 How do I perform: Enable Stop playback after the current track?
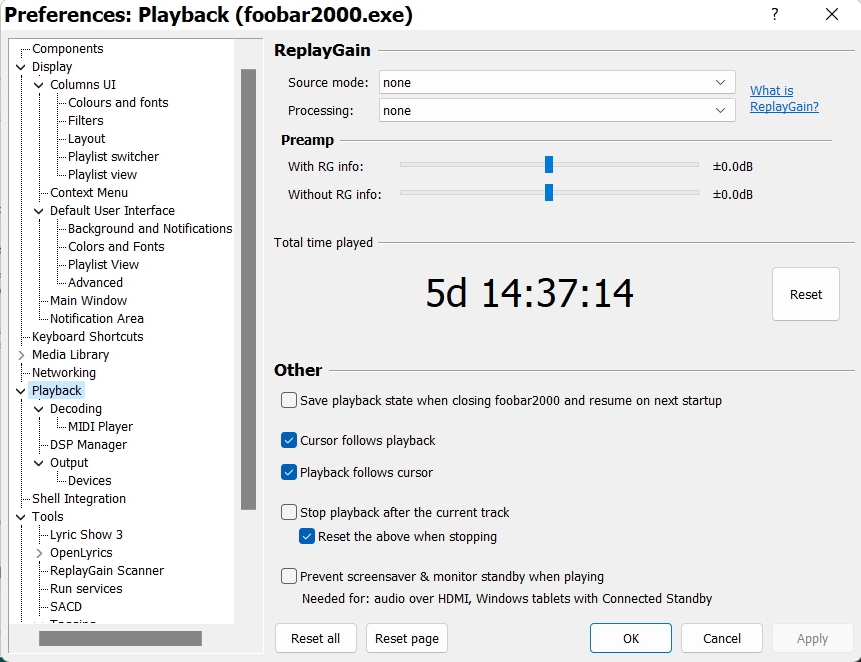[289, 512]
